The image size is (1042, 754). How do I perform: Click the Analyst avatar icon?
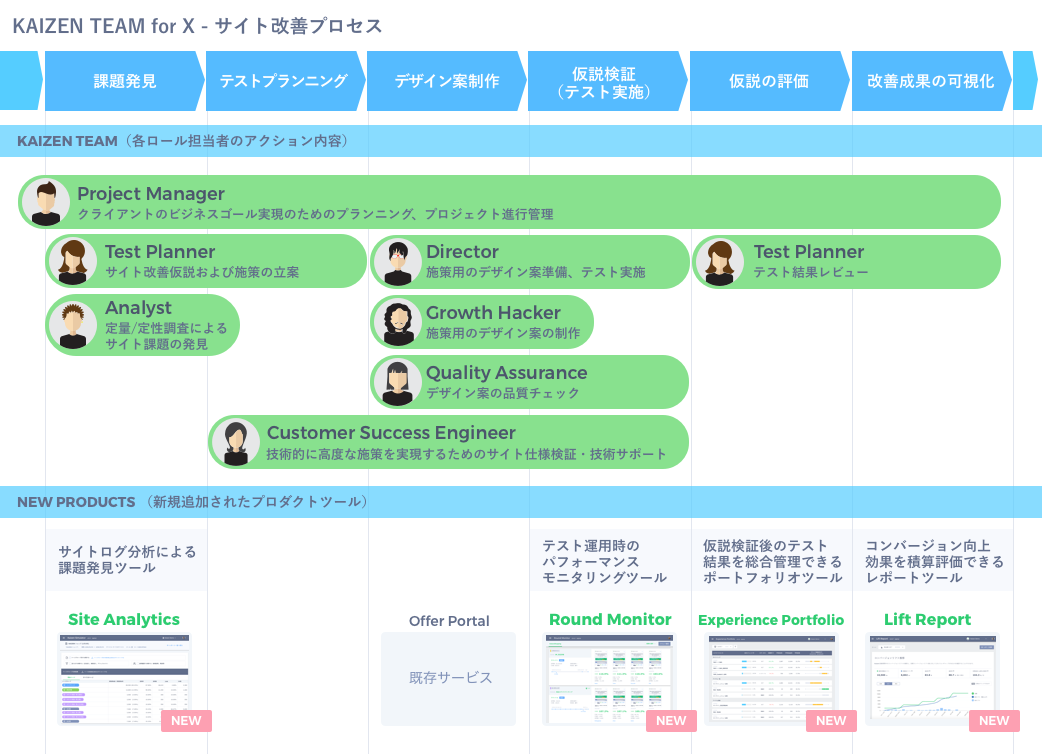tap(73, 325)
